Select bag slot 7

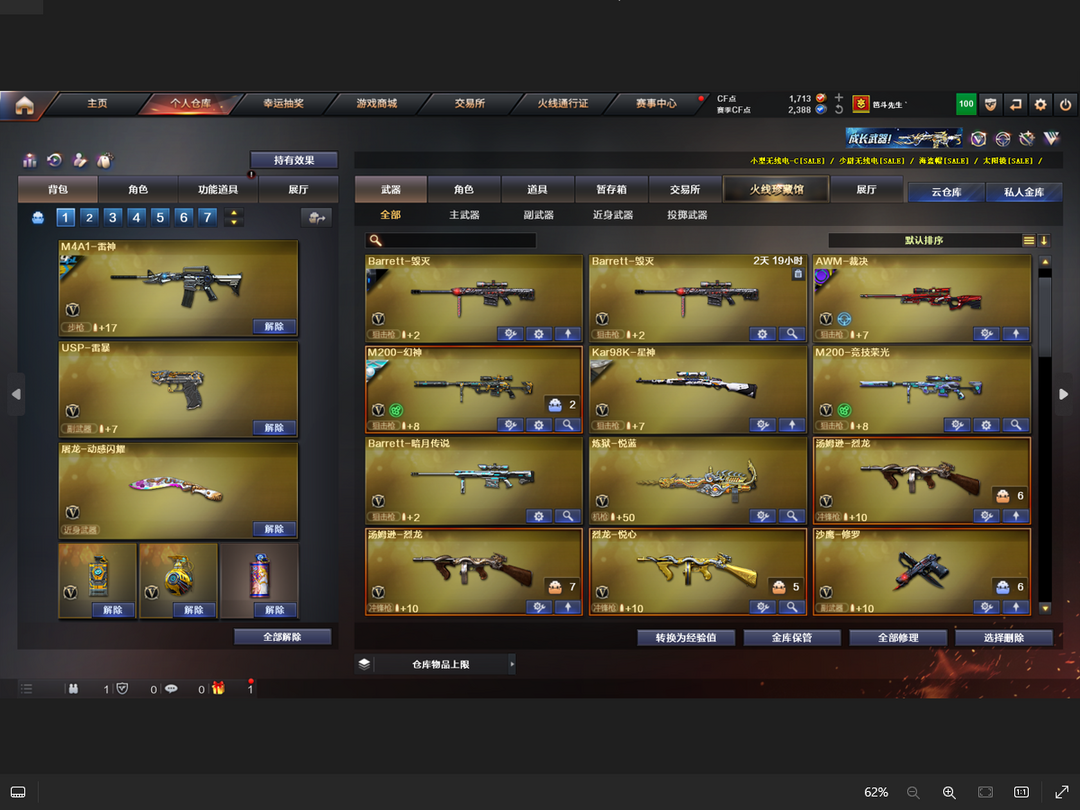click(207, 218)
